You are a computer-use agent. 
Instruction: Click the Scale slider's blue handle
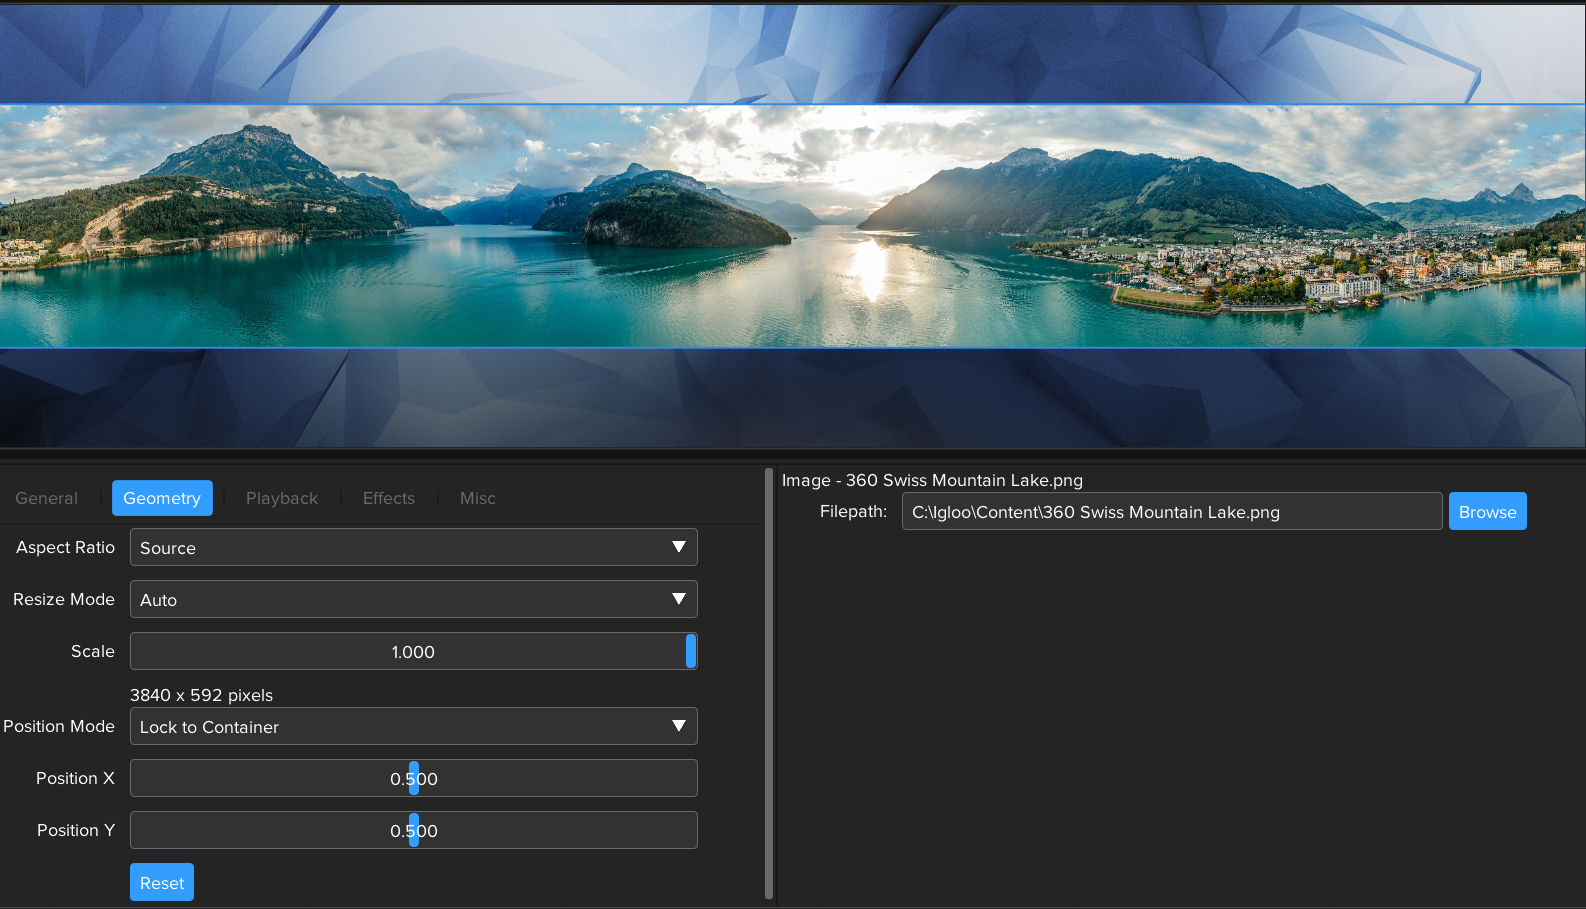tap(690, 652)
